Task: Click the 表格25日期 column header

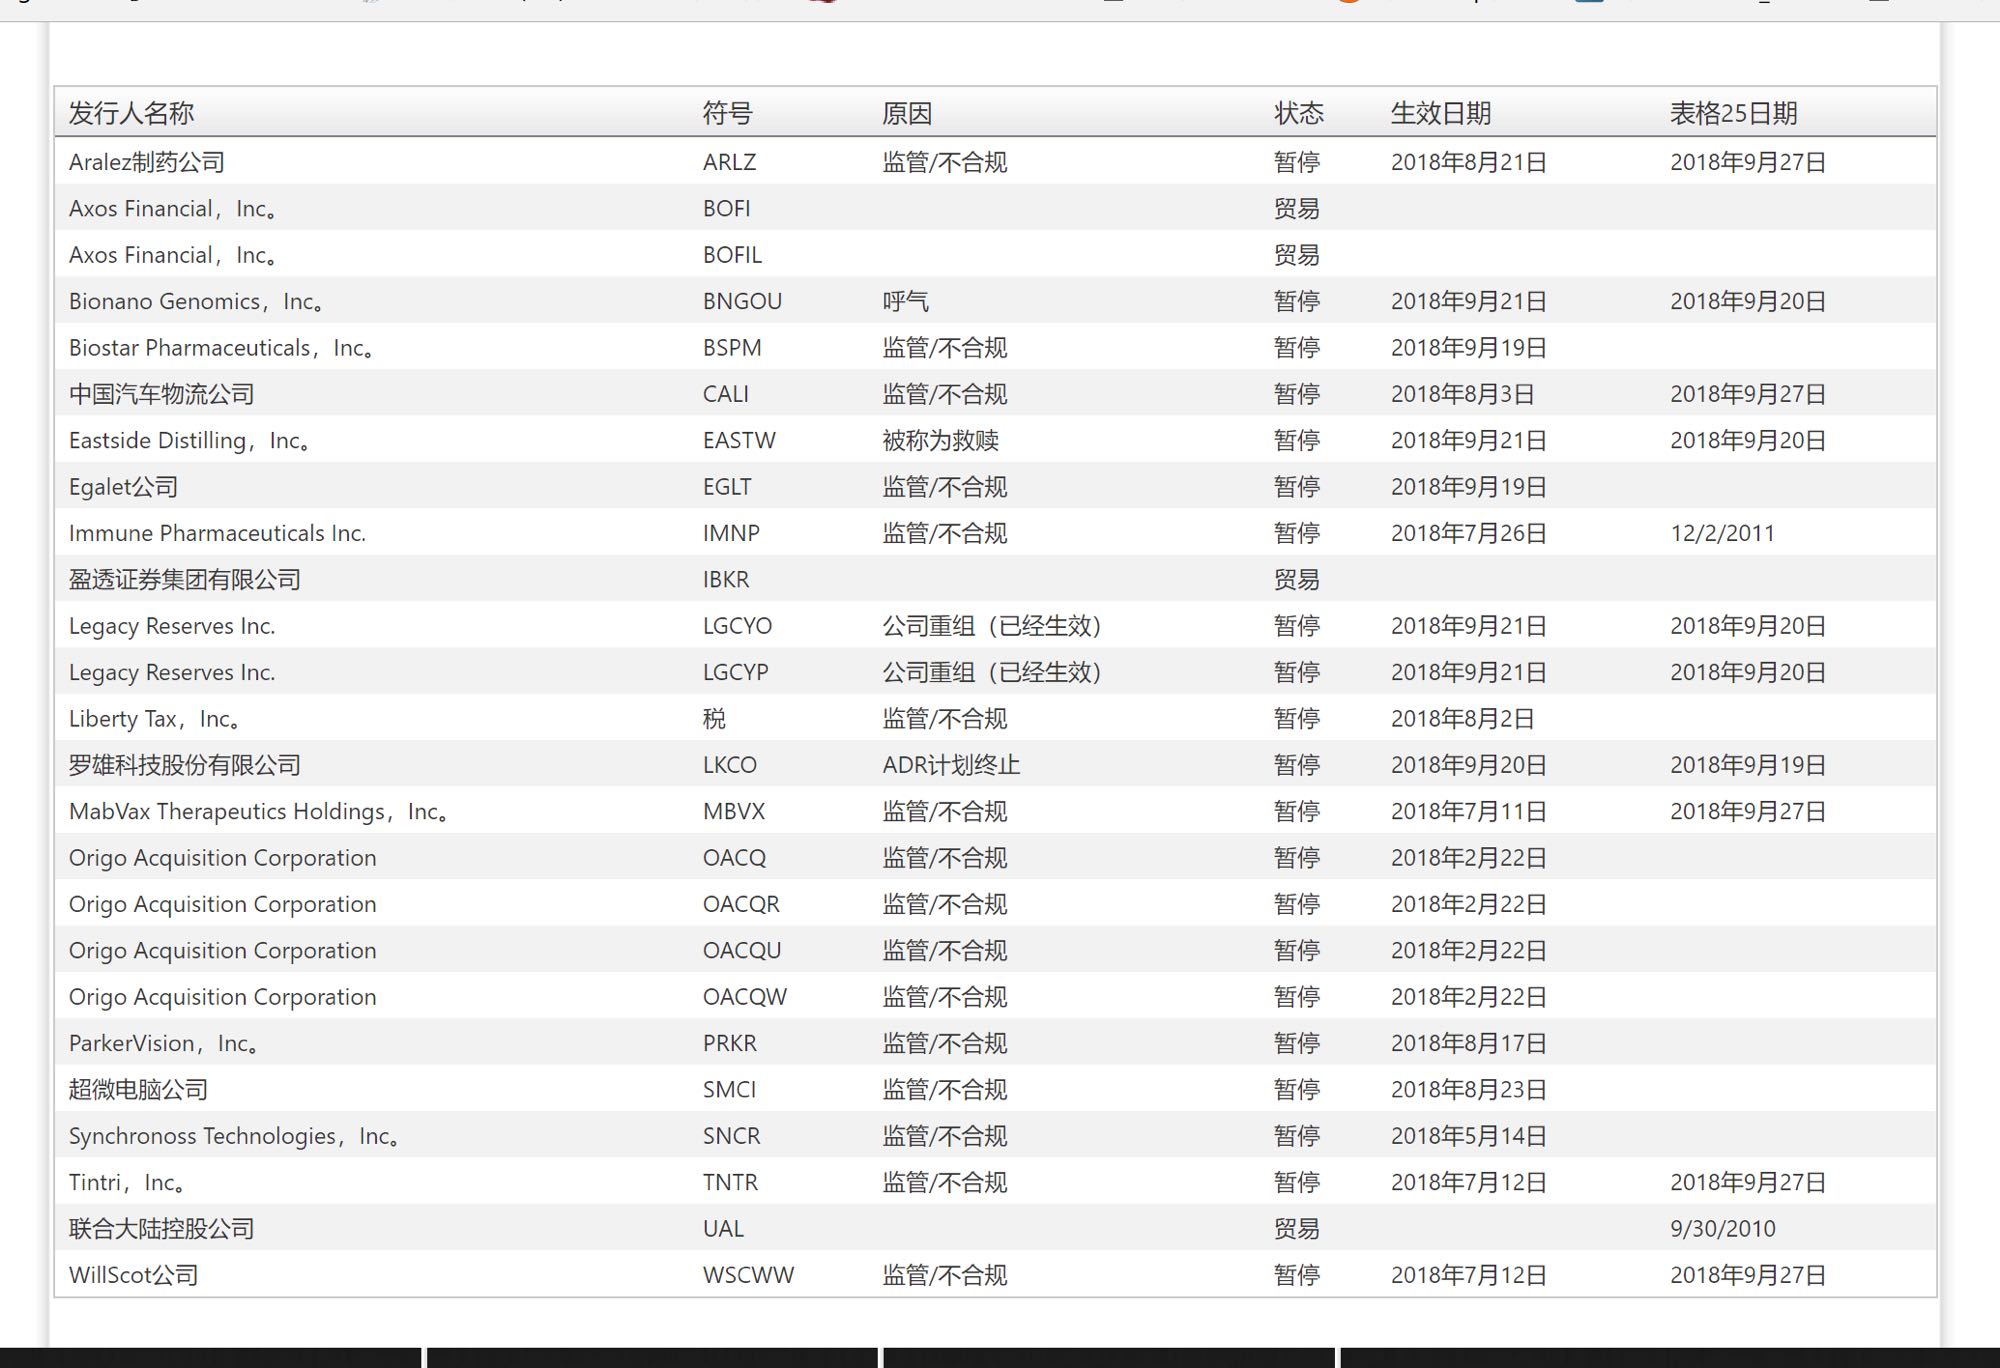Action: pos(1733,113)
